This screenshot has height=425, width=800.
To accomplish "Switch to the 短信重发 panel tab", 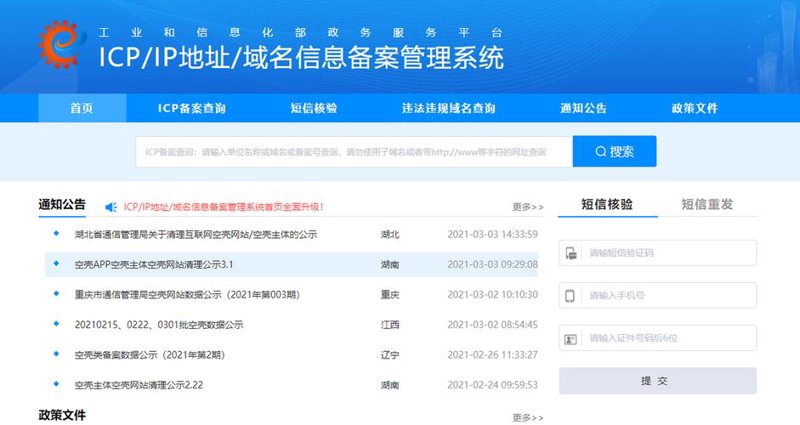I will click(707, 205).
